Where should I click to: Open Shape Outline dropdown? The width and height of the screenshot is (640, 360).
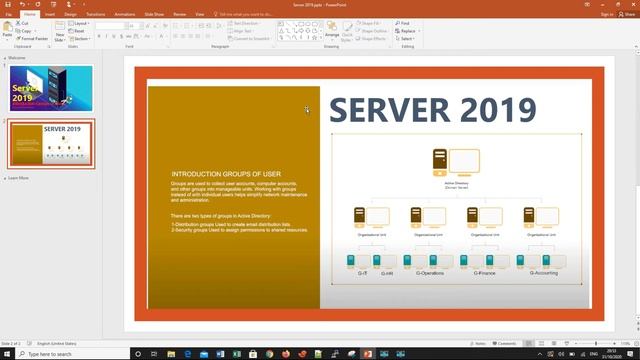pos(372,31)
